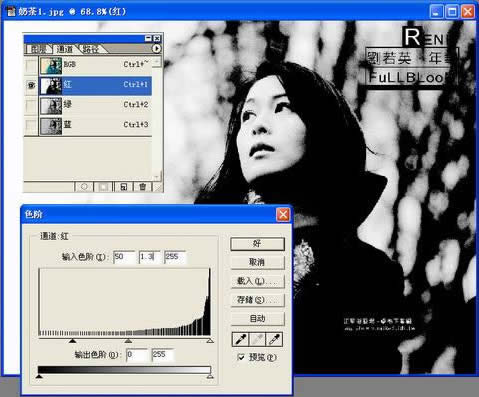Open channels panel flyout menu arrow
This screenshot has height=397, width=479.
[157, 49]
